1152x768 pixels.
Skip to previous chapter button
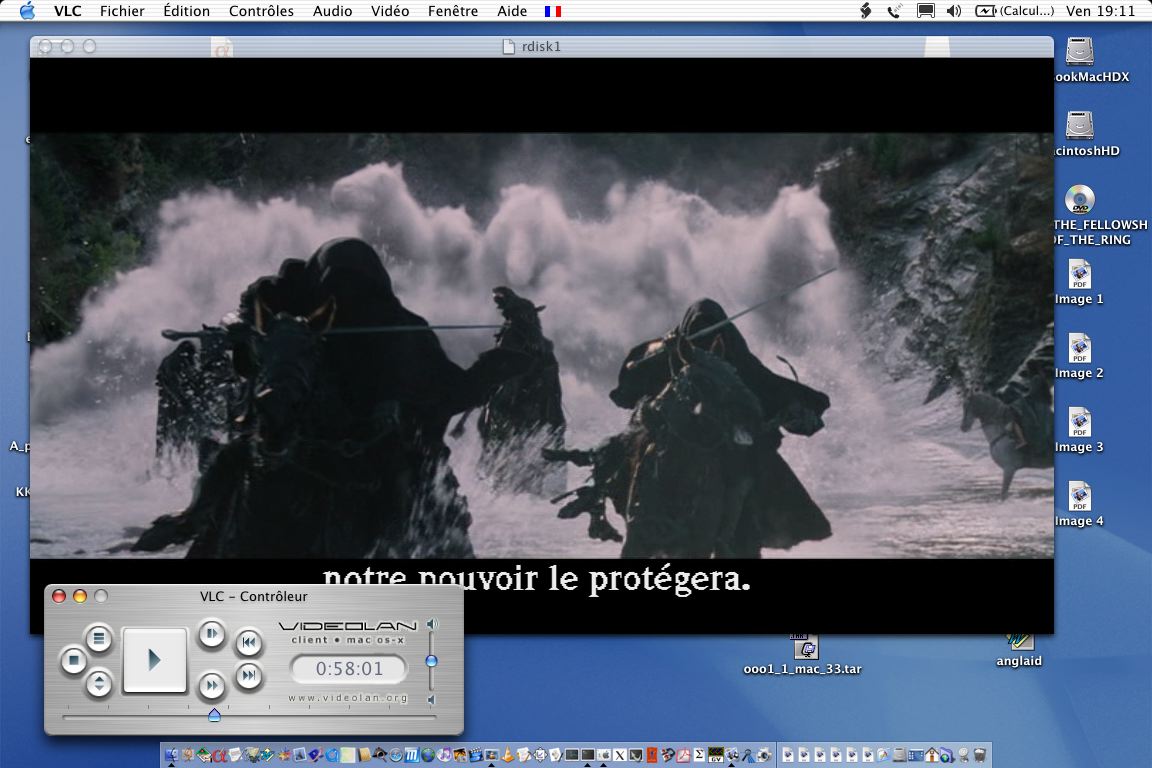249,642
